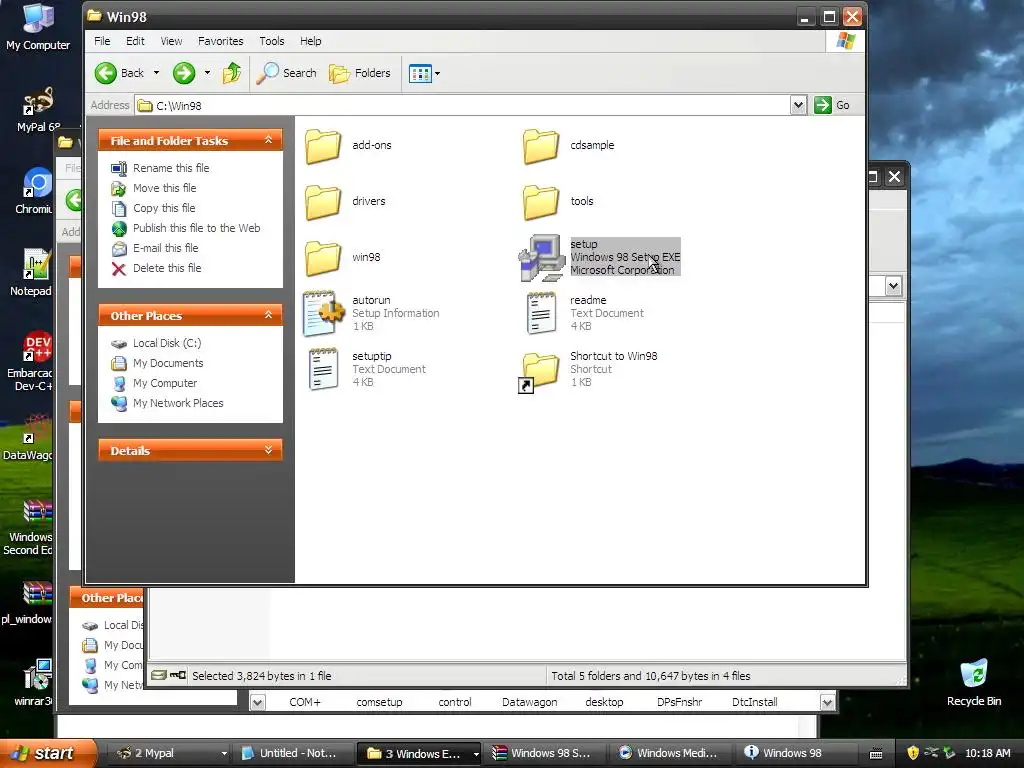The image size is (1024, 768).
Task: Open the Start menu
Action: [47, 753]
